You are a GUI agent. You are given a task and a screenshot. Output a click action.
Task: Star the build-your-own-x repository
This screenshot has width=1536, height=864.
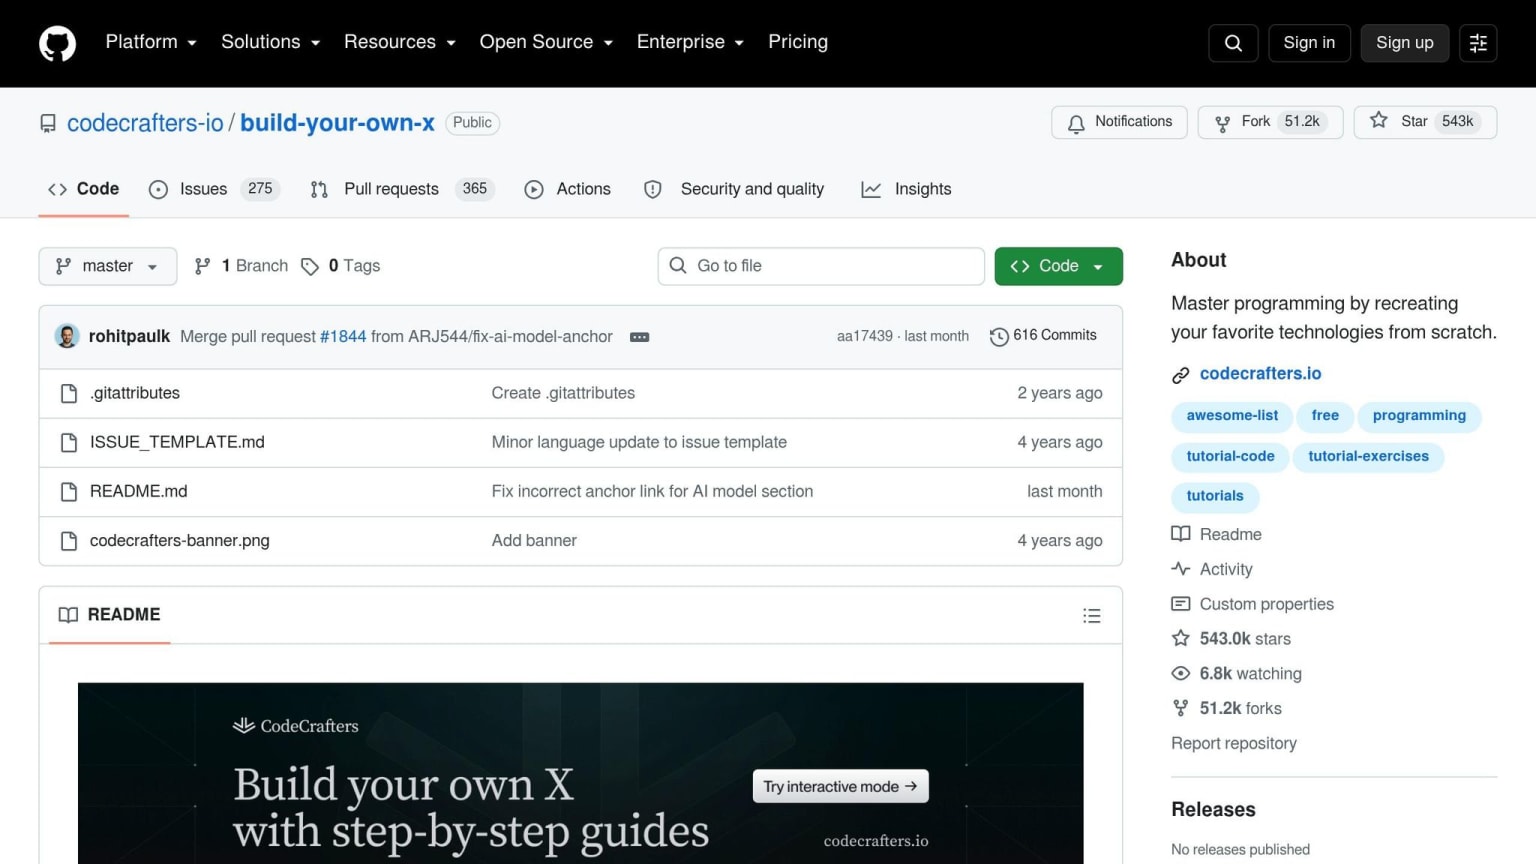[1425, 122]
